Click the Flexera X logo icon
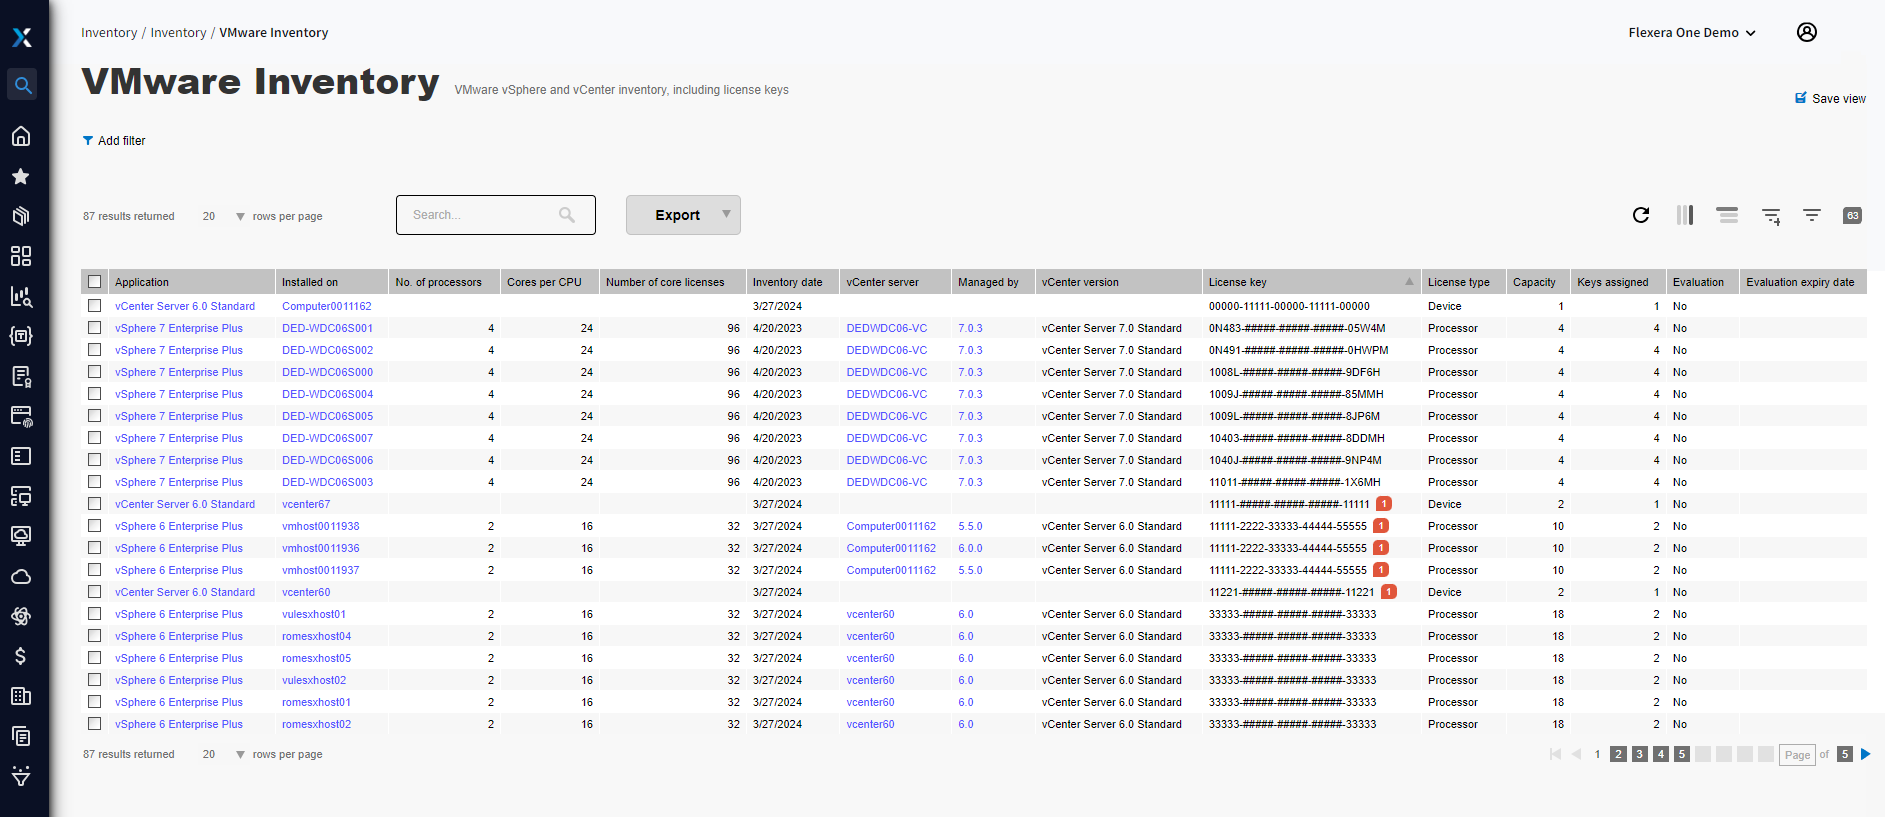The image size is (1885, 817). point(22,37)
